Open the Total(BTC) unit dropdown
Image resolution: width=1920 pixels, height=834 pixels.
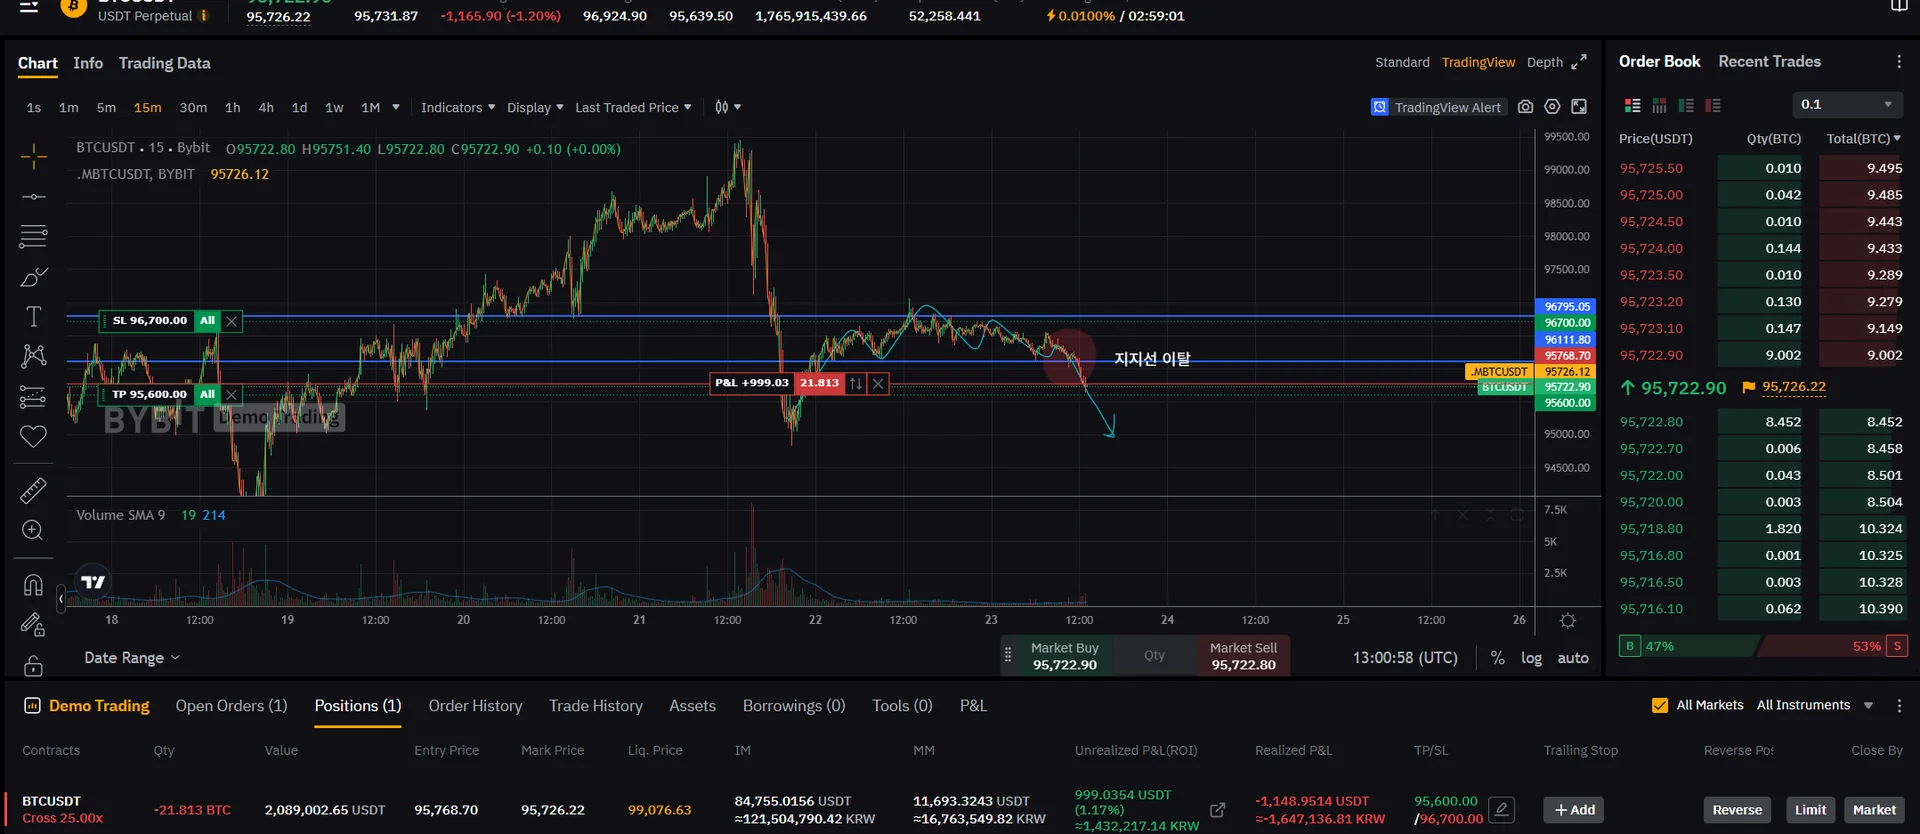(x=1864, y=138)
